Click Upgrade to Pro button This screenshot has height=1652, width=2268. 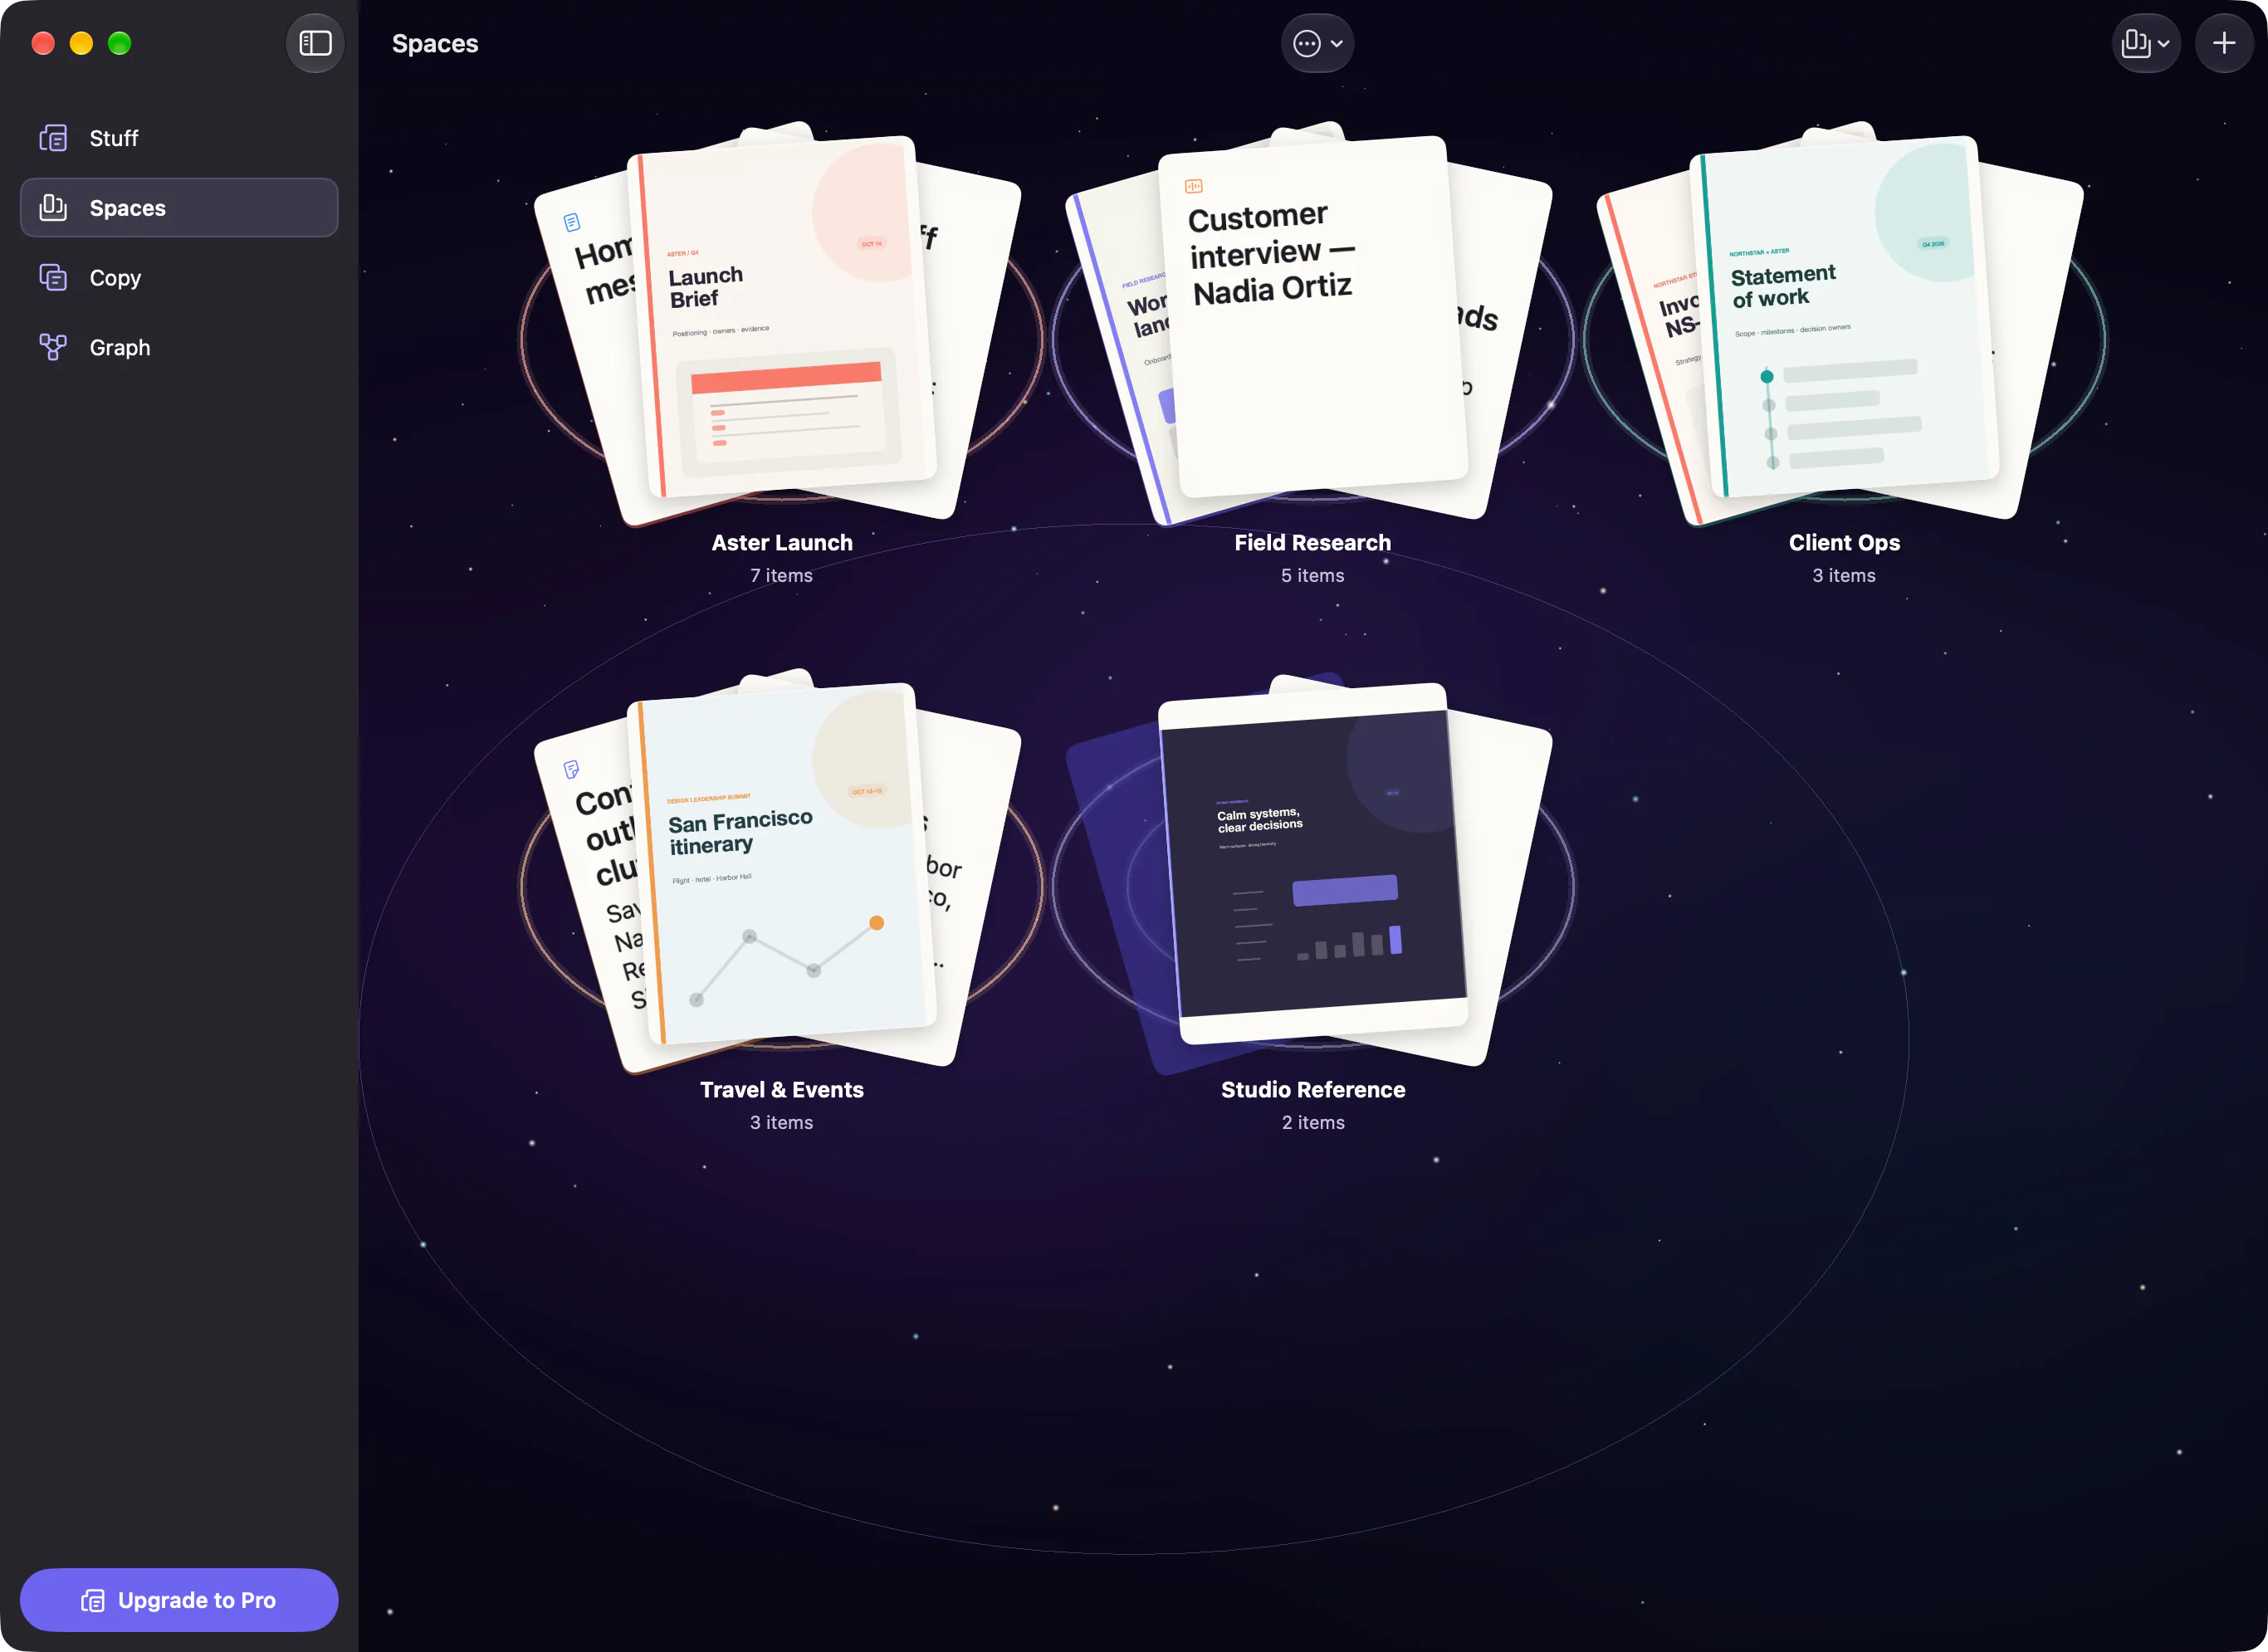tap(179, 1600)
